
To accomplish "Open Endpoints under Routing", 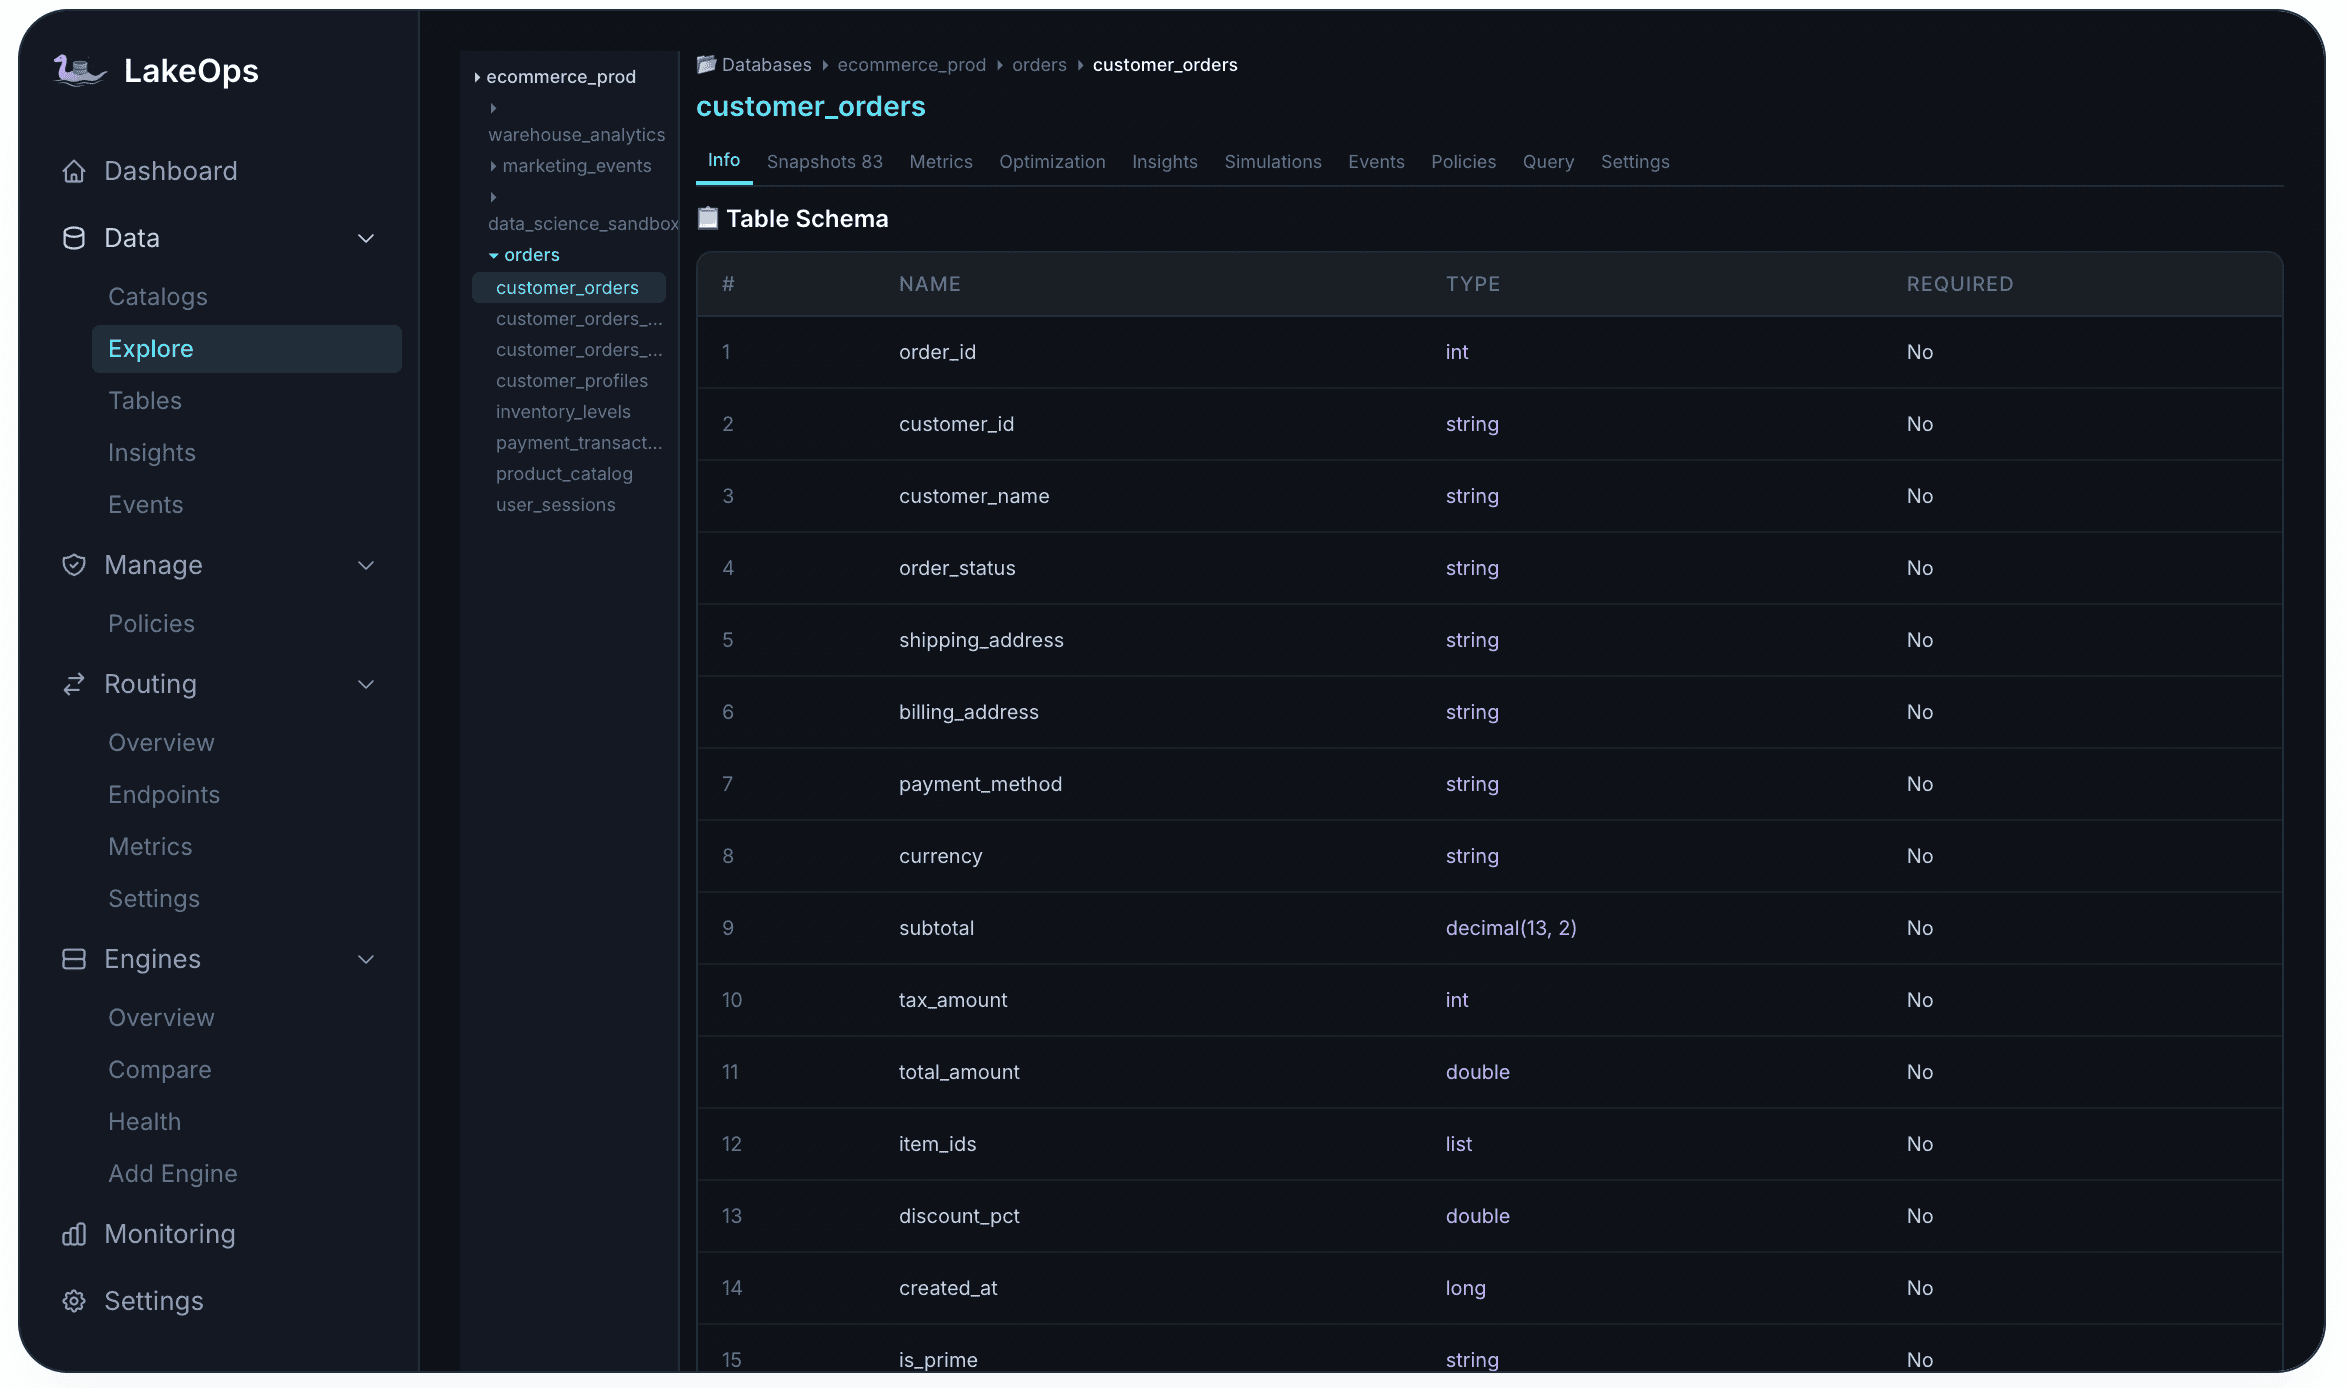I will 164,795.
